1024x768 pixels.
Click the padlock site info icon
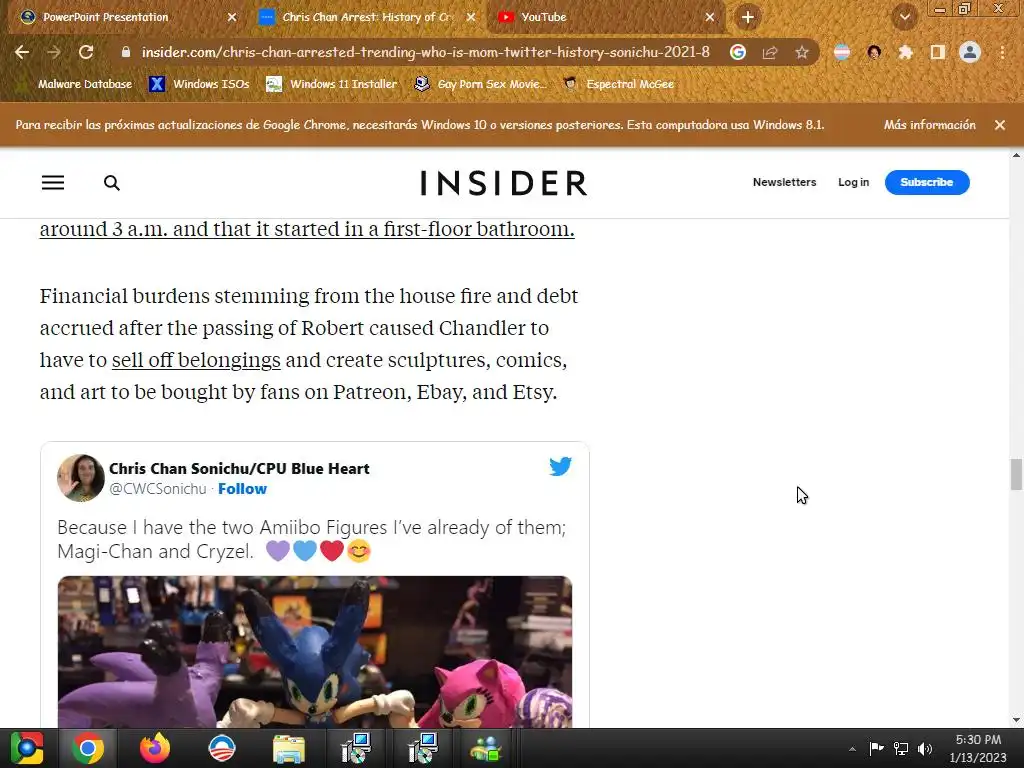[x=126, y=52]
